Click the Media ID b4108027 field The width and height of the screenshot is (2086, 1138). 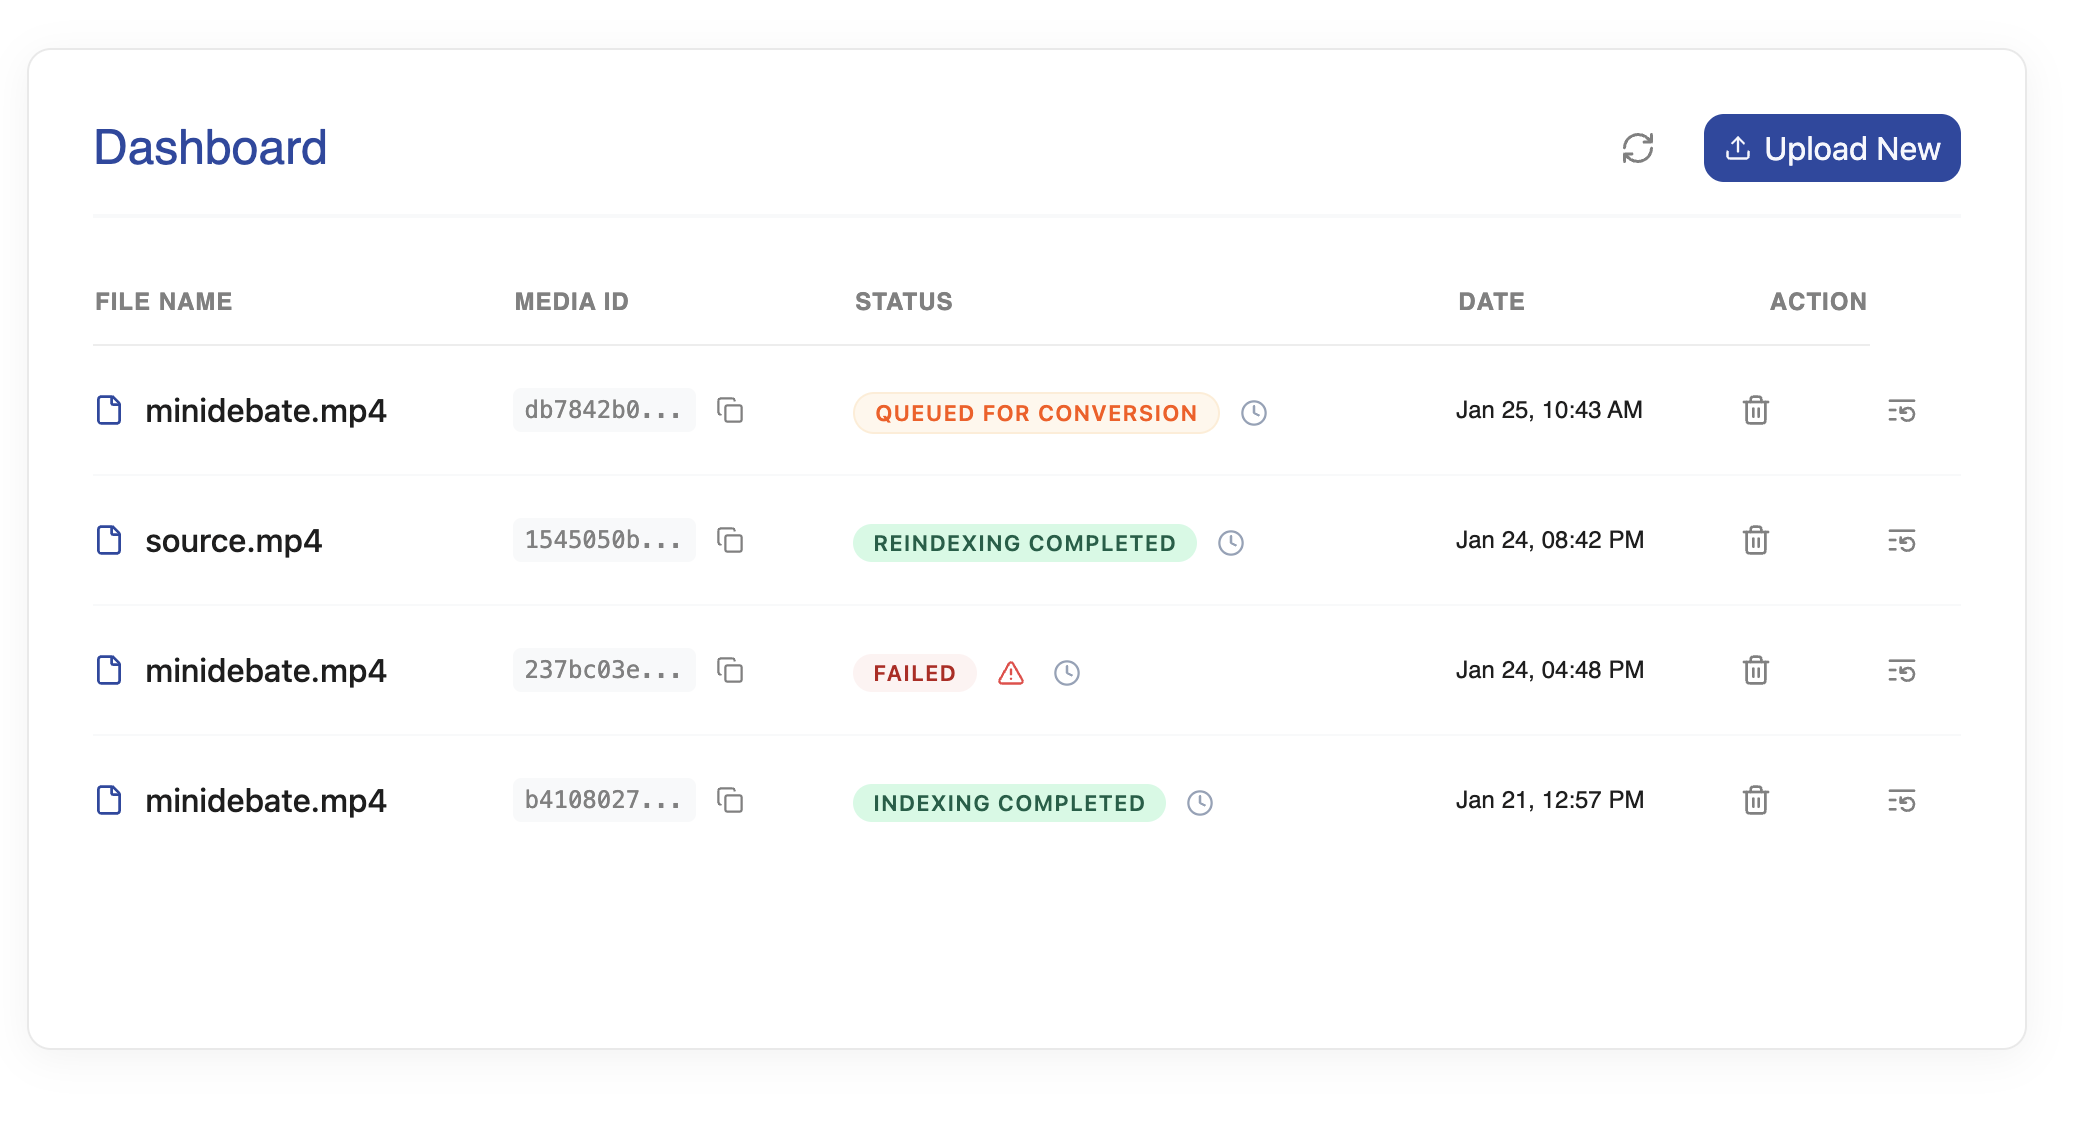tap(604, 799)
